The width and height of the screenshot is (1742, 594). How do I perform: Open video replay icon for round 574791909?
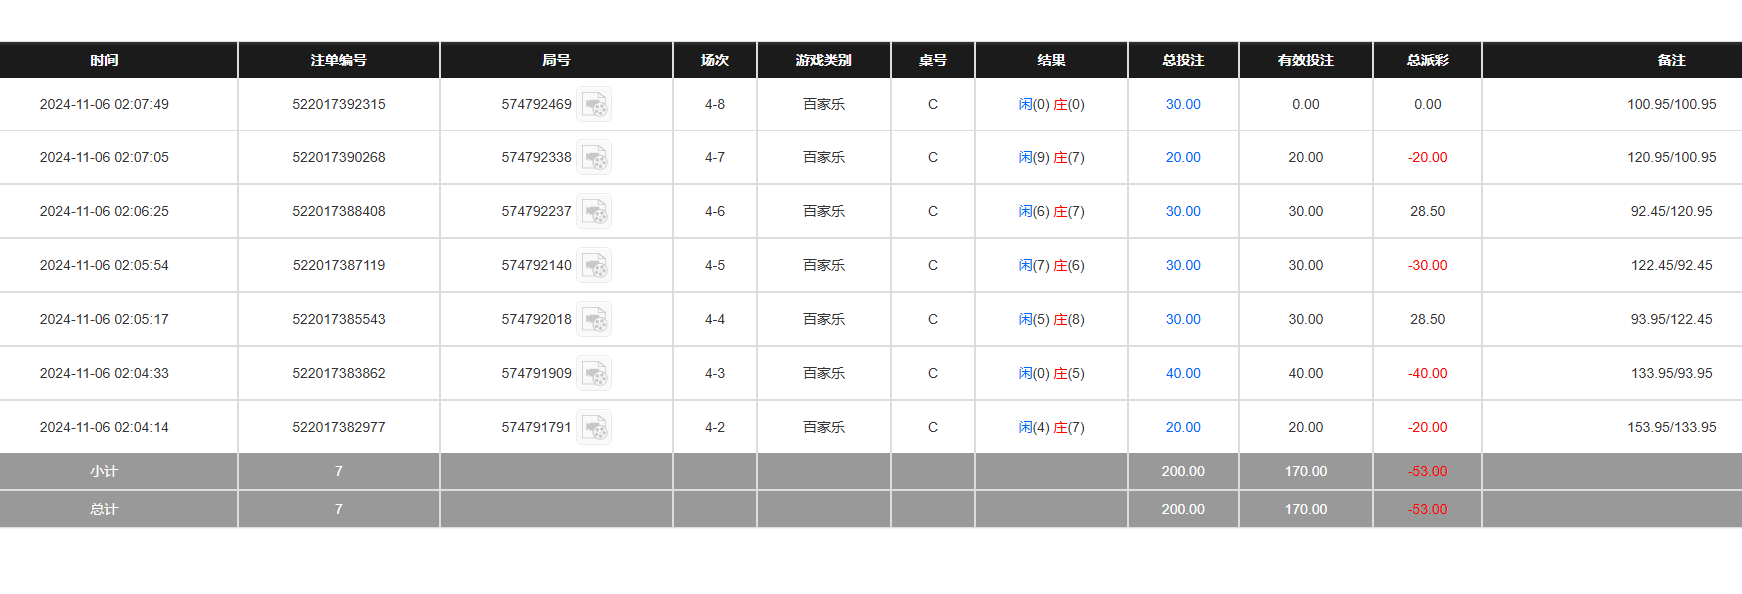594,373
